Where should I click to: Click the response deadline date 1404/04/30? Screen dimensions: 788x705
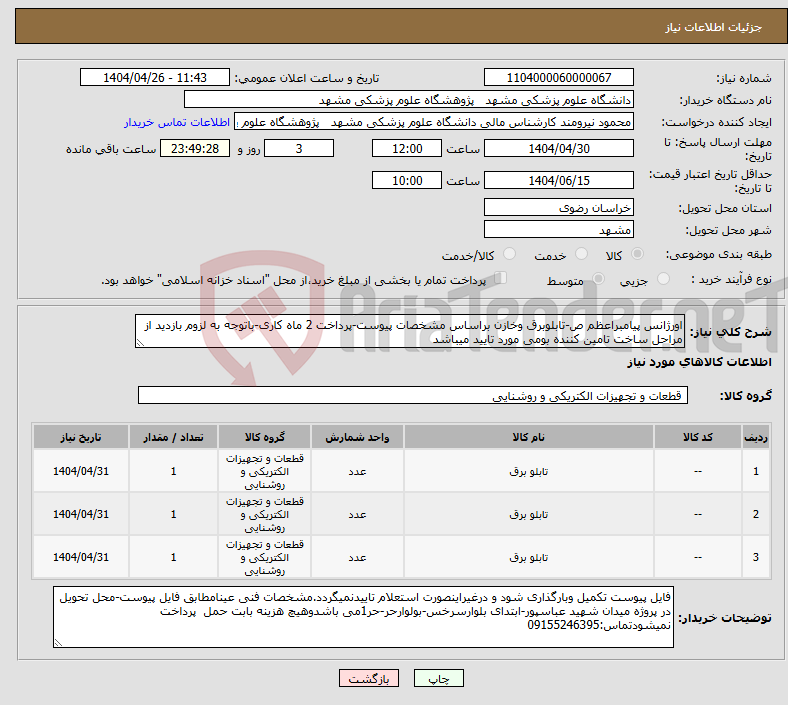tap(559, 149)
